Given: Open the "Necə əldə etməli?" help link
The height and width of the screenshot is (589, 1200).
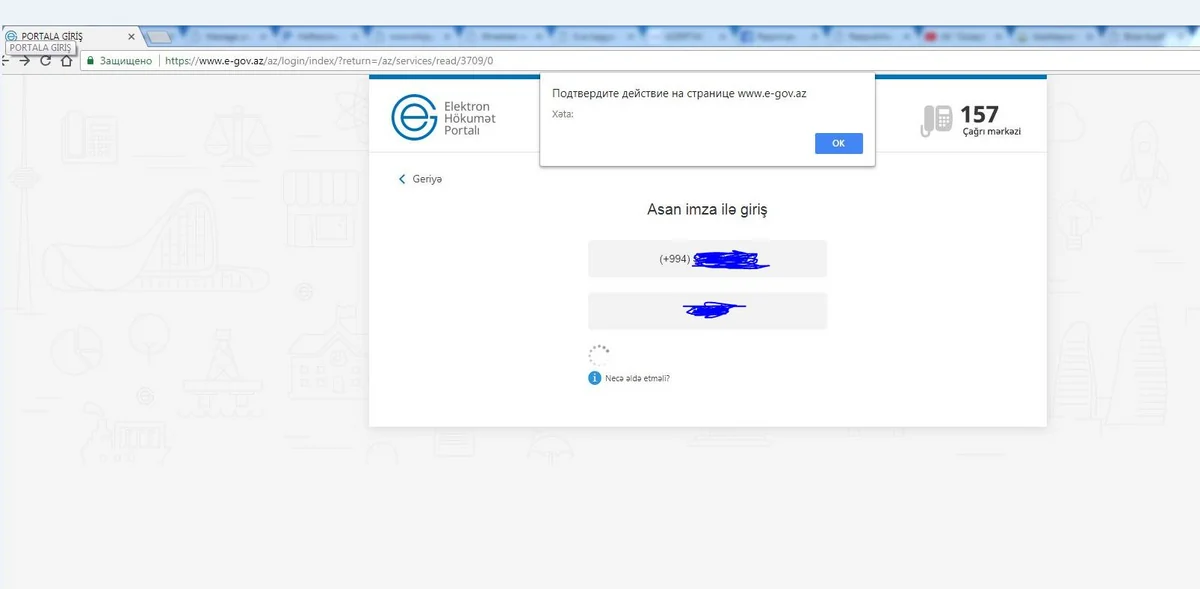Looking at the screenshot, I should pos(637,378).
